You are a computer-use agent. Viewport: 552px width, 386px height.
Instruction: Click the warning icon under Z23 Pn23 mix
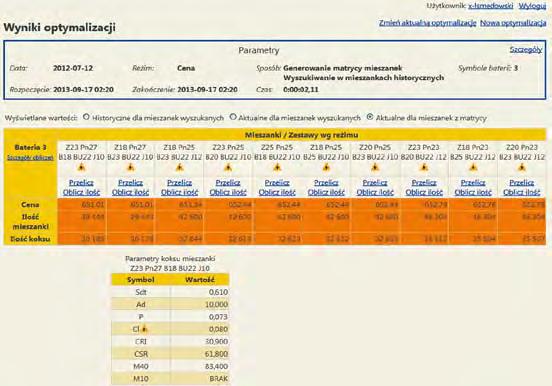click(424, 167)
